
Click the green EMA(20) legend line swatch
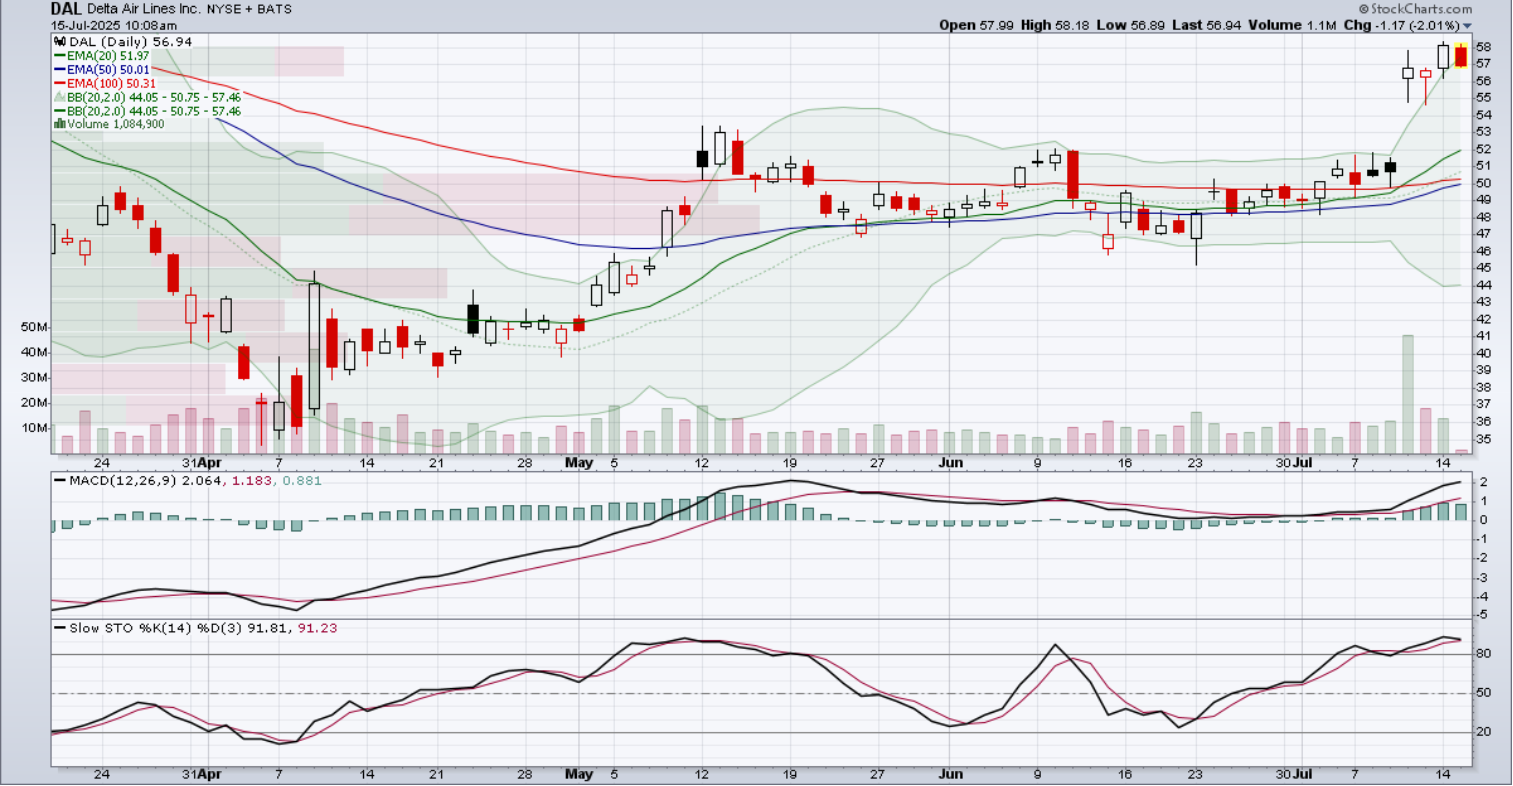pyautogui.click(x=60, y=57)
